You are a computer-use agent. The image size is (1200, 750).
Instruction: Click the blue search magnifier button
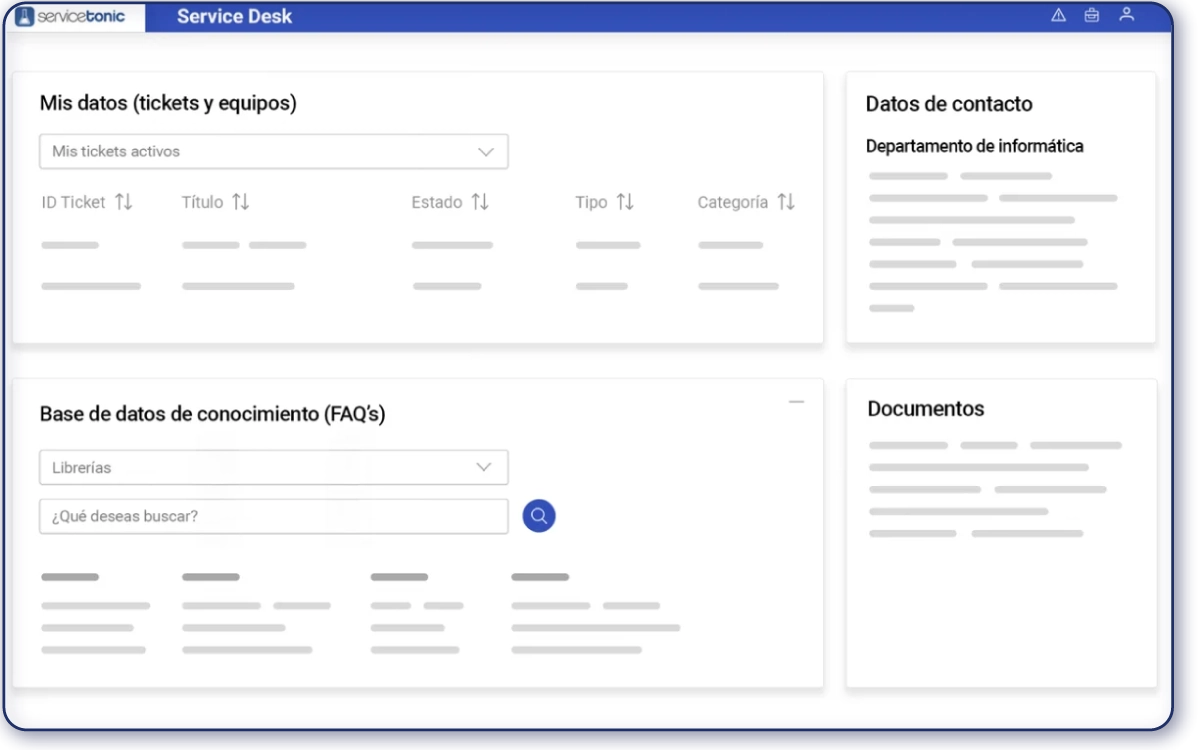point(539,516)
